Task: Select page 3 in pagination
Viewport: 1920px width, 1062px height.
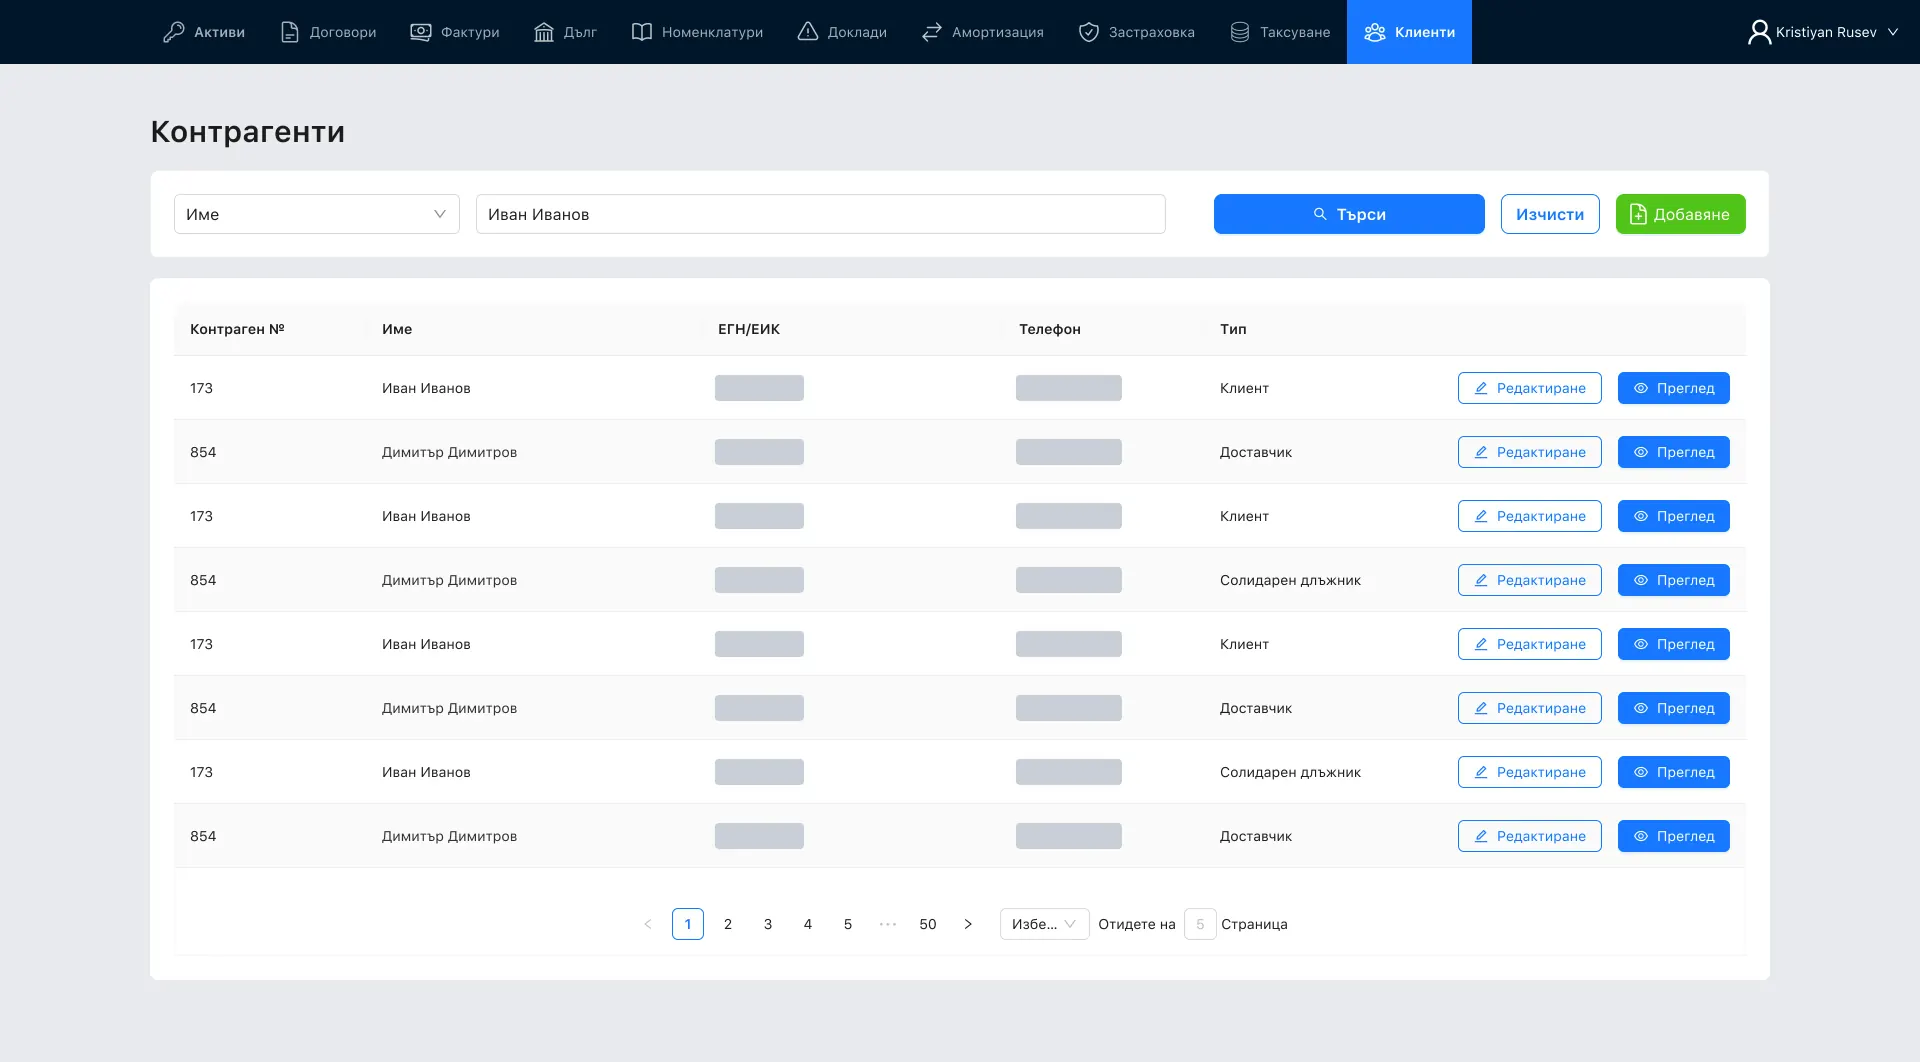Action: [x=768, y=924]
